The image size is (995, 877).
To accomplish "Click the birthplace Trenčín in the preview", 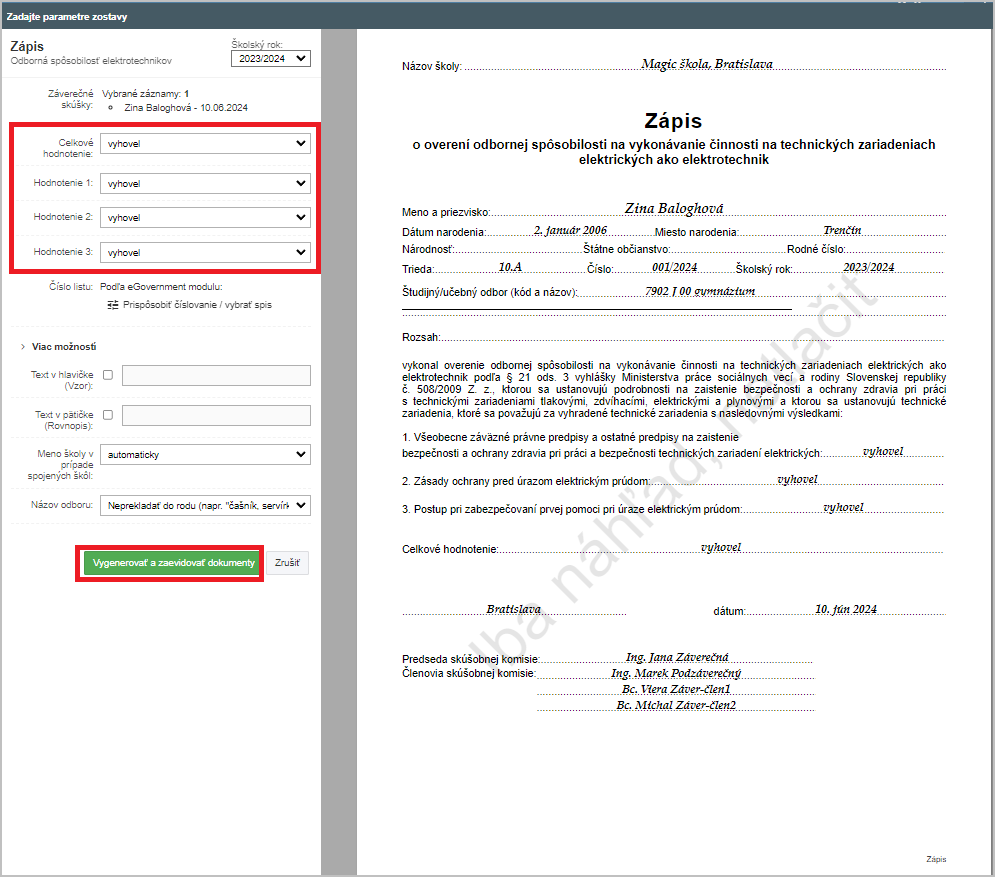I will tap(842, 230).
